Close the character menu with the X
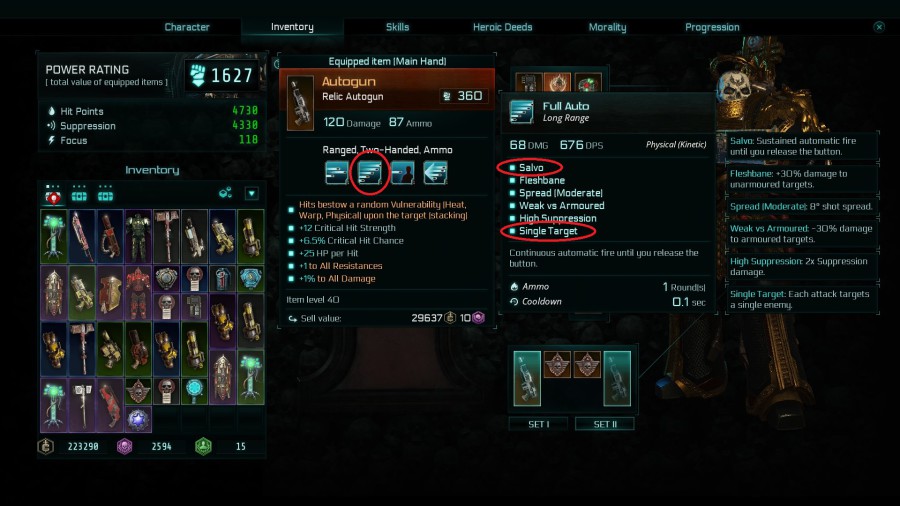This screenshot has width=900, height=506. pos(879,27)
